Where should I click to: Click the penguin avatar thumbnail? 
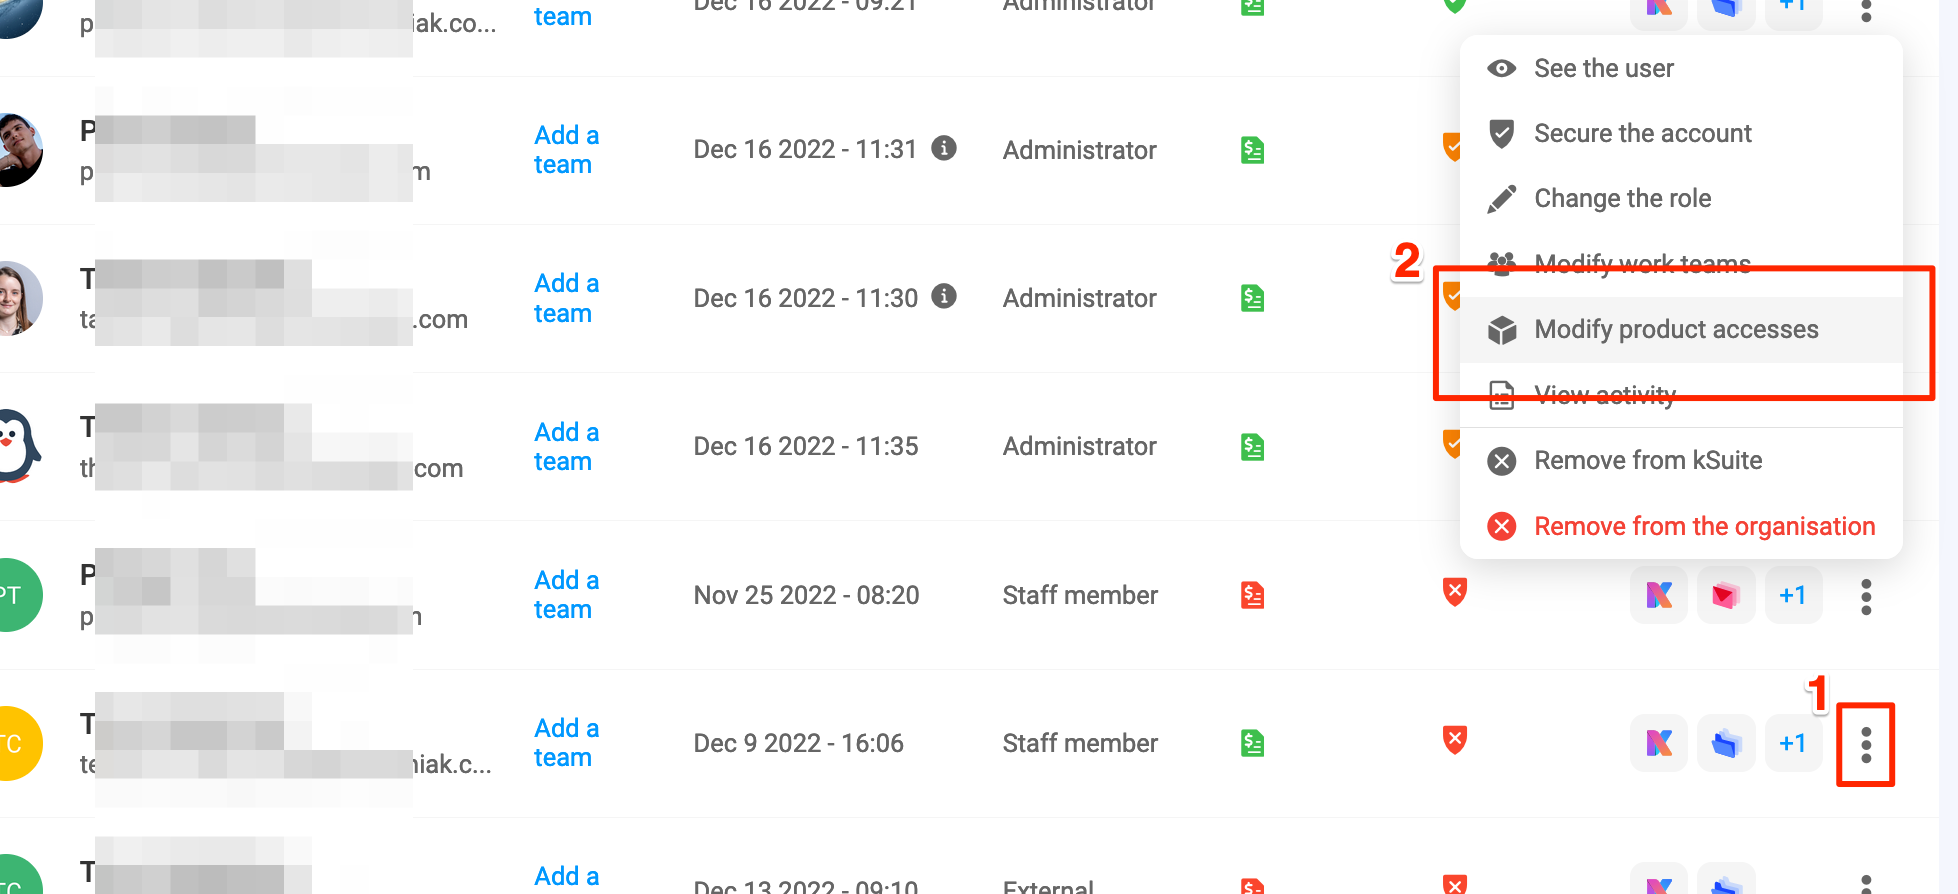(18, 446)
